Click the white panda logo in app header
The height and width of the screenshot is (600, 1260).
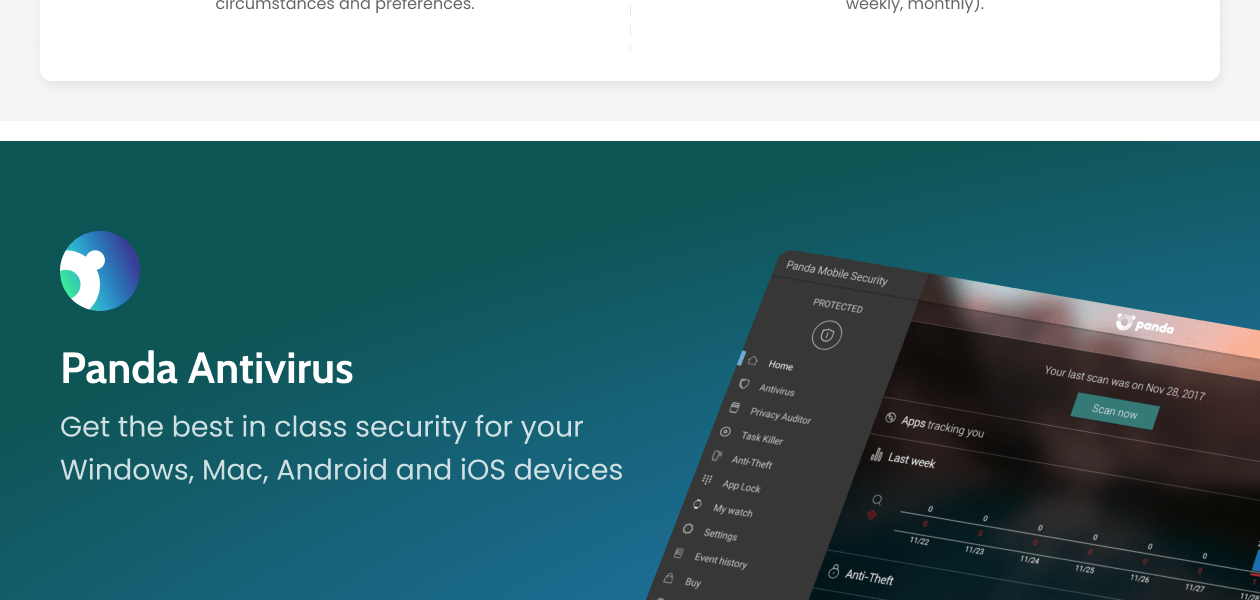(x=1145, y=324)
